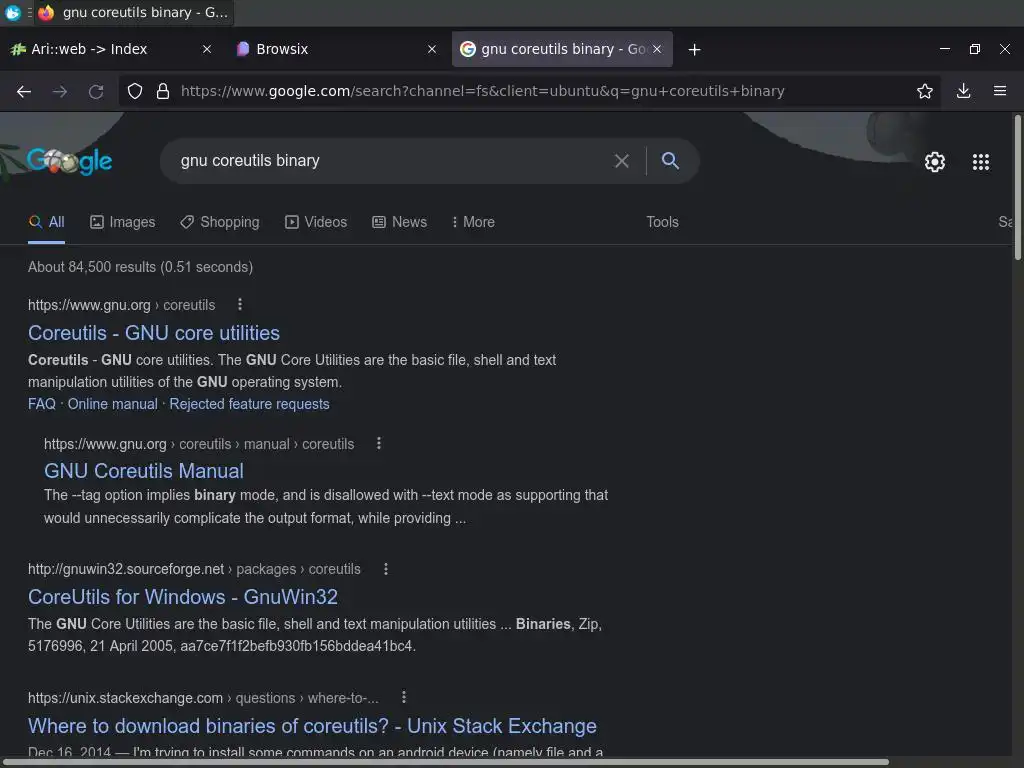Screen dimensions: 1024x768
Task: Open options menu for unix.stackexchange.com result
Action: click(x=404, y=697)
